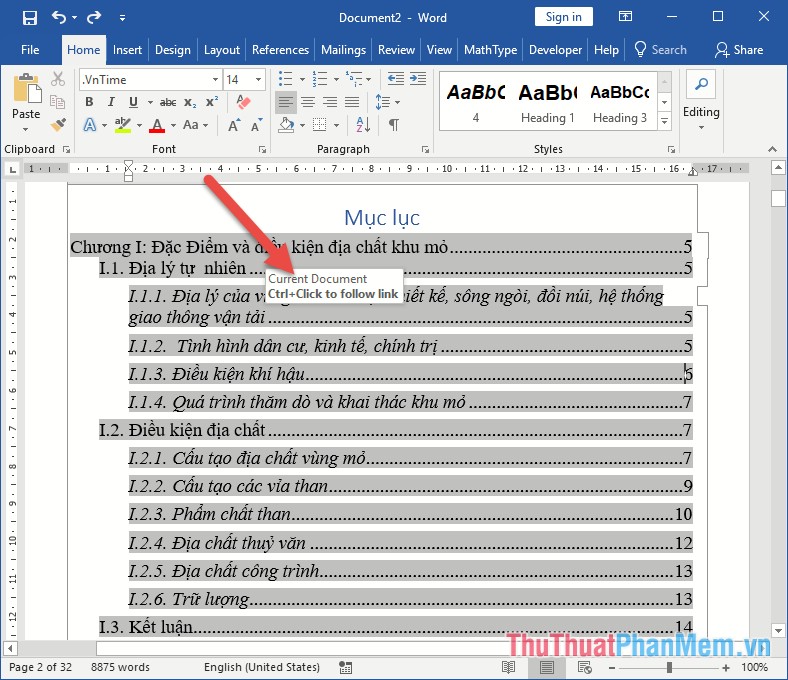Switch to Read Mode view
The image size is (788, 680).
[x=508, y=667]
